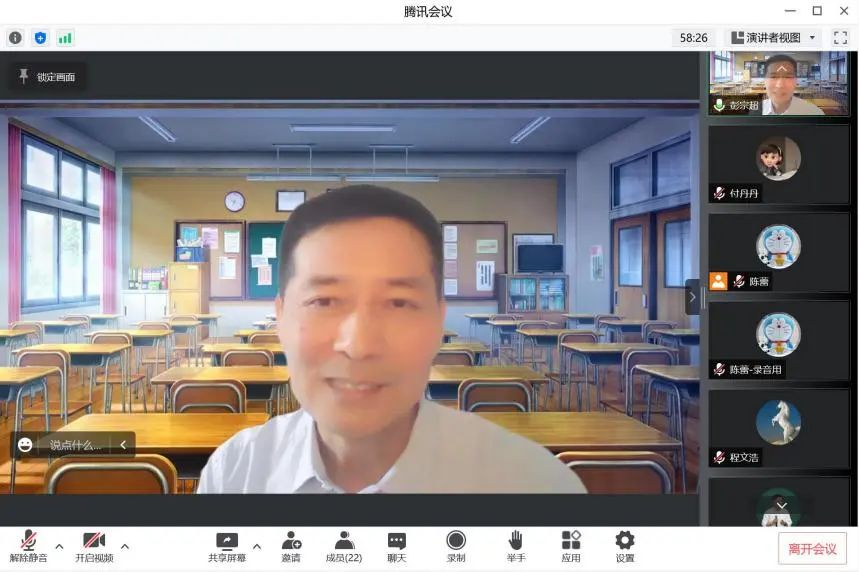Image resolution: width=859 pixels, height=572 pixels.
Task: Open the meeting info icon
Action: pos(15,38)
